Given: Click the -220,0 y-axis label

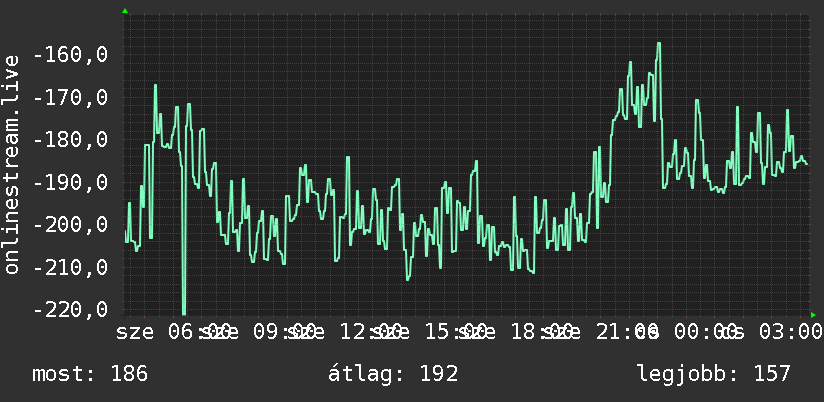Looking at the screenshot, I should (x=71, y=309).
